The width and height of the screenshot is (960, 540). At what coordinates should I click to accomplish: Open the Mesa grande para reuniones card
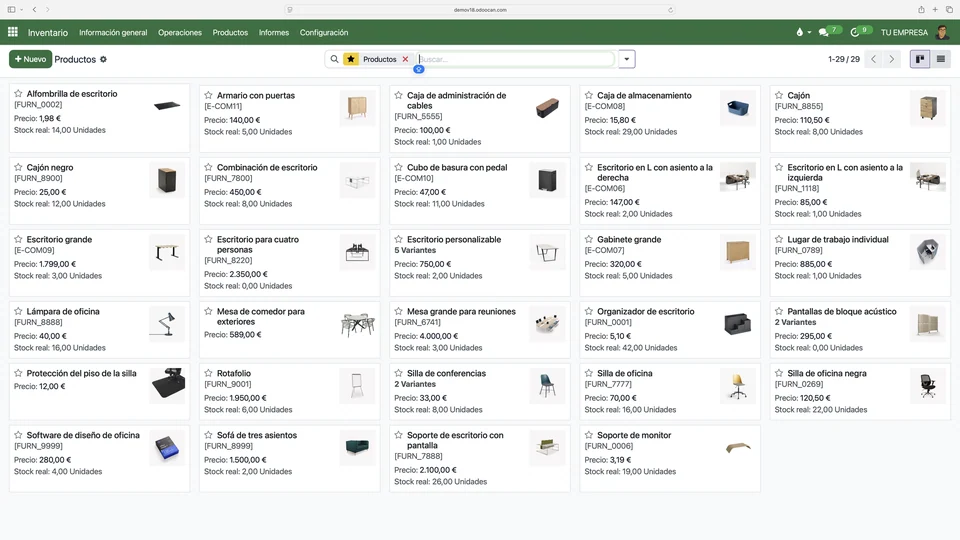pos(479,329)
